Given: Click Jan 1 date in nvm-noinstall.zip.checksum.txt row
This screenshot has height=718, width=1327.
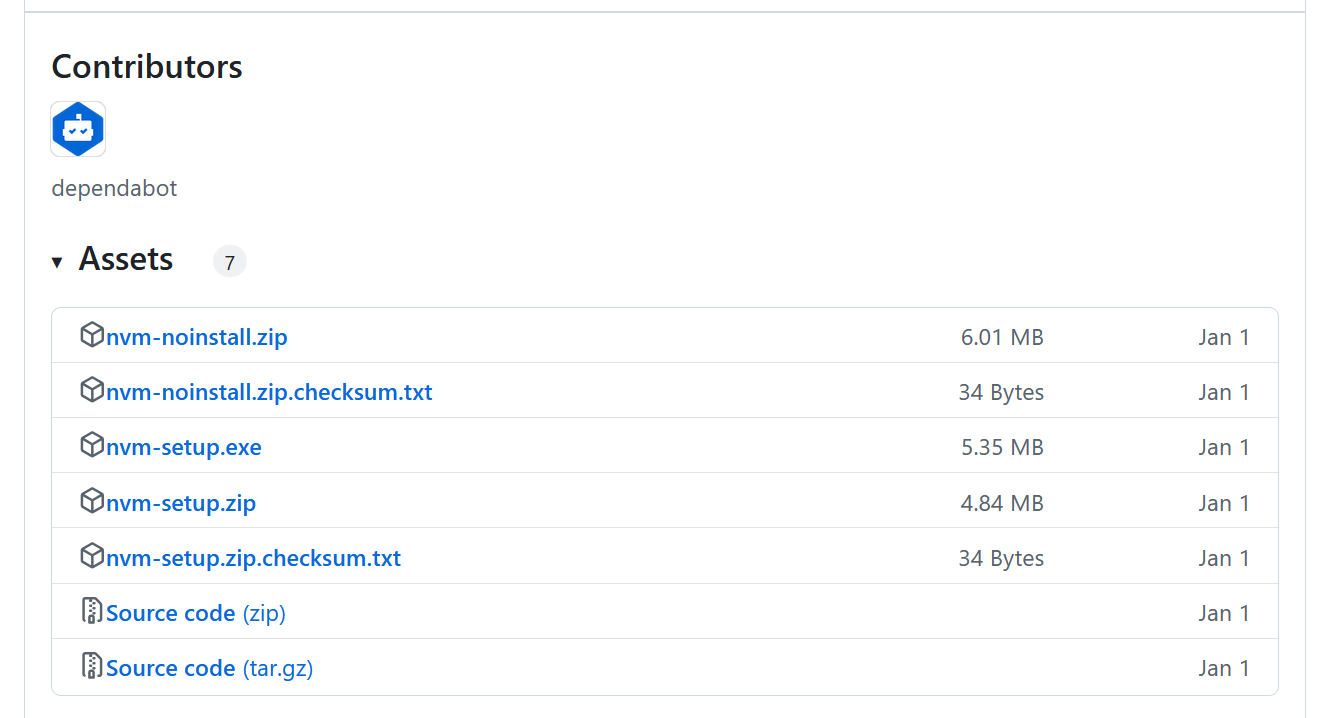Looking at the screenshot, I should pyautogui.click(x=1224, y=392).
